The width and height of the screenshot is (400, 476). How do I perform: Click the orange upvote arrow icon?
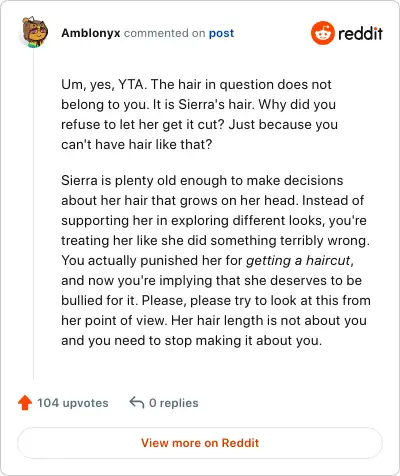pos(25,403)
